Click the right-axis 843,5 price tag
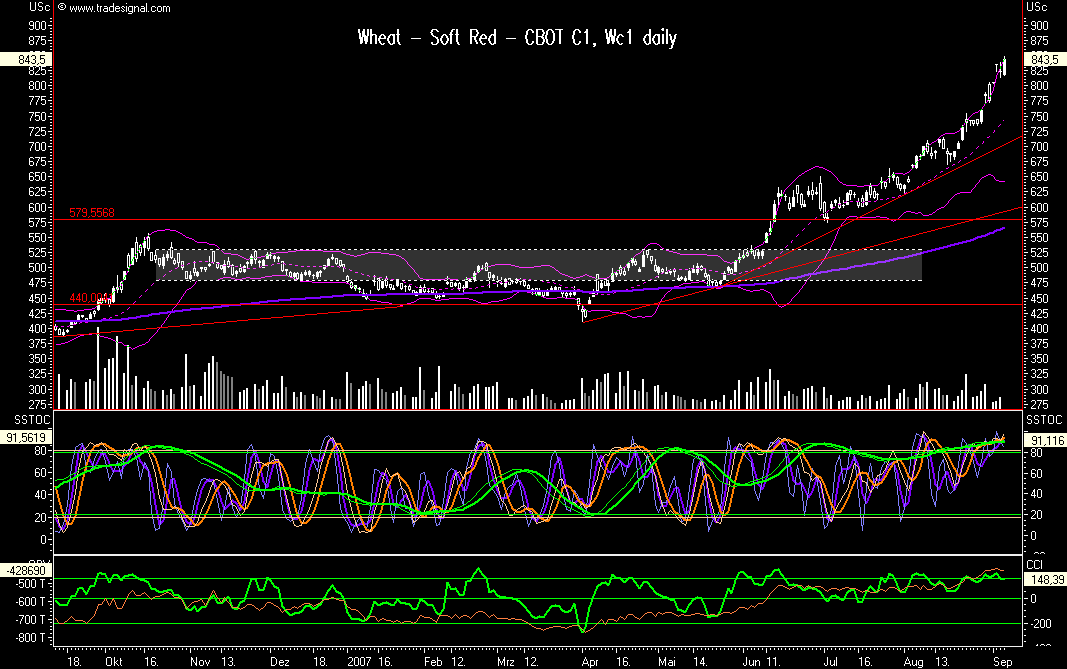This screenshot has height=669, width=1067. 1044,60
